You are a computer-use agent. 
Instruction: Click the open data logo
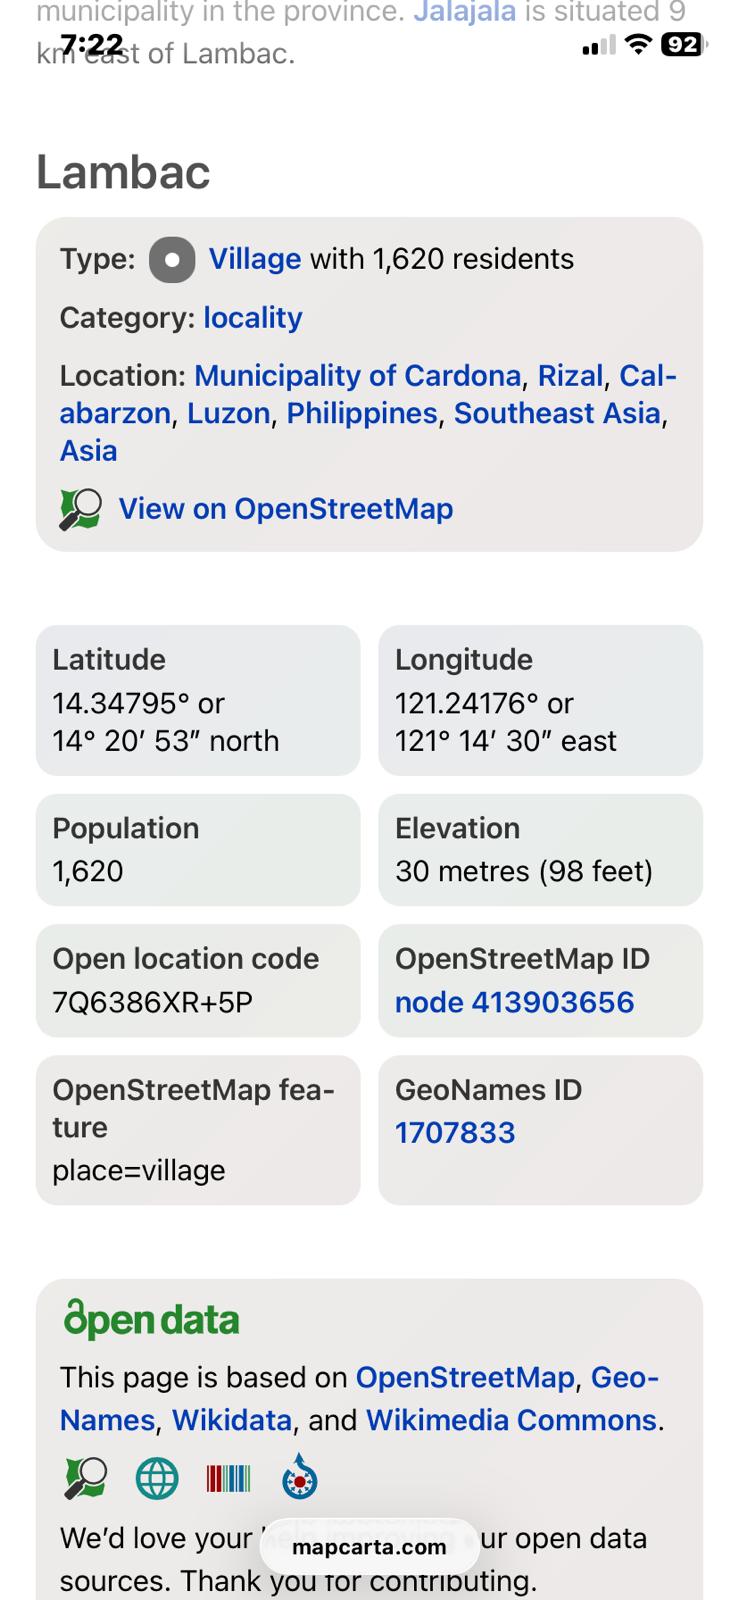click(x=151, y=1320)
